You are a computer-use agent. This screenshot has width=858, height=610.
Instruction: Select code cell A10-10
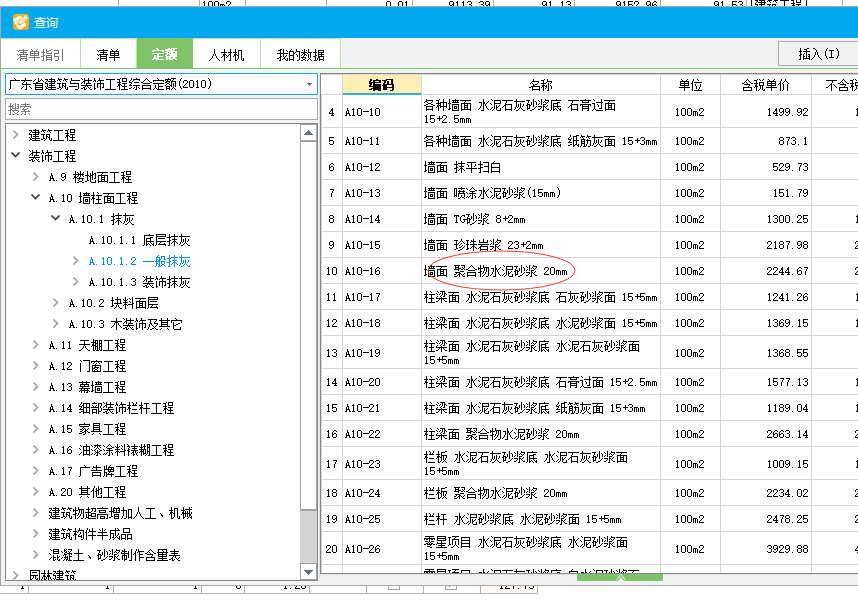(382, 112)
